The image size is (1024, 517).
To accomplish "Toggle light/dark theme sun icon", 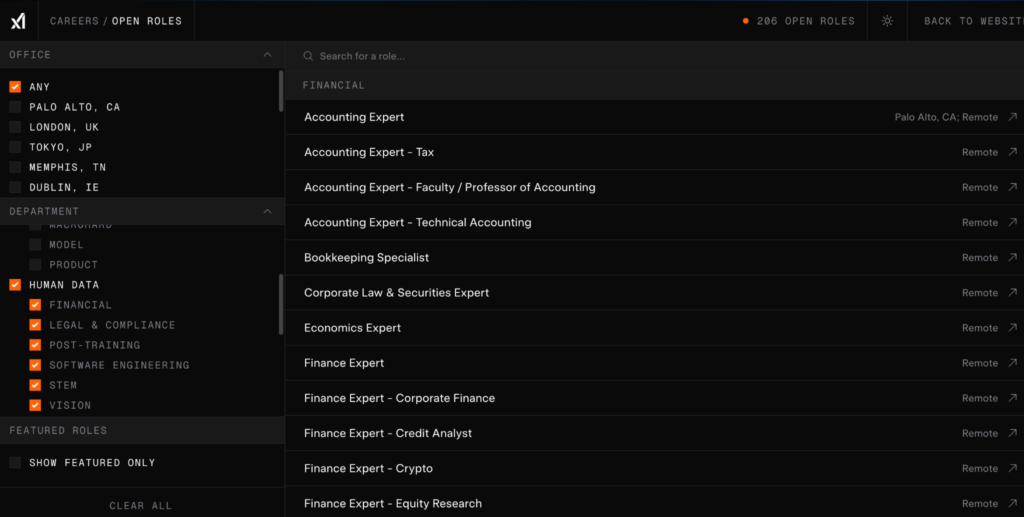I will [x=887, y=21].
